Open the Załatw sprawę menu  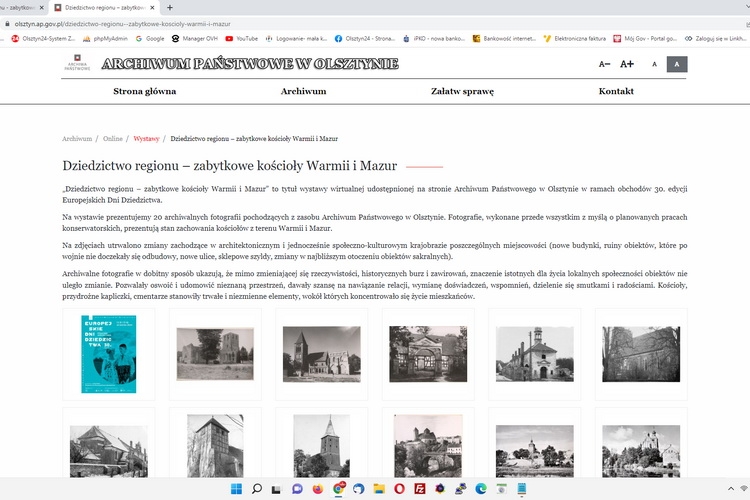pos(462,91)
